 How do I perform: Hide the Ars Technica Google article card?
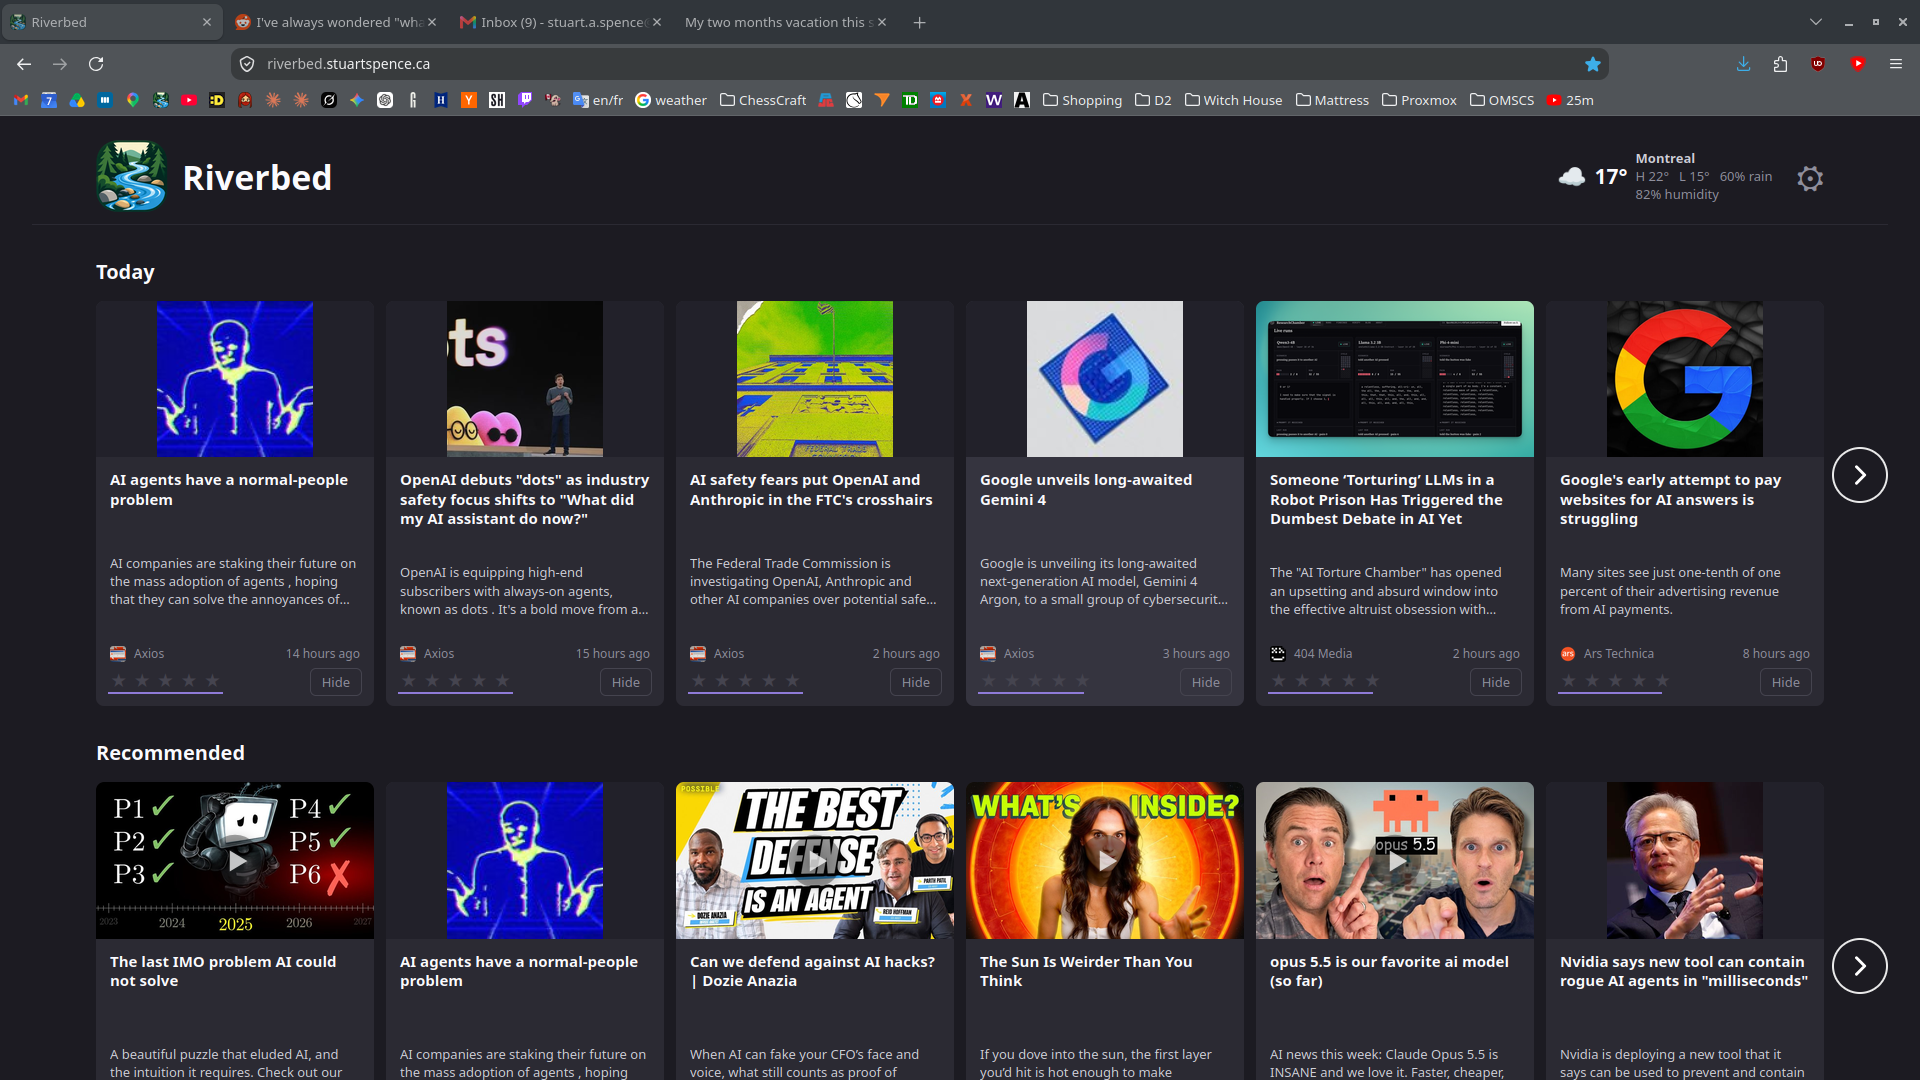(1786, 682)
